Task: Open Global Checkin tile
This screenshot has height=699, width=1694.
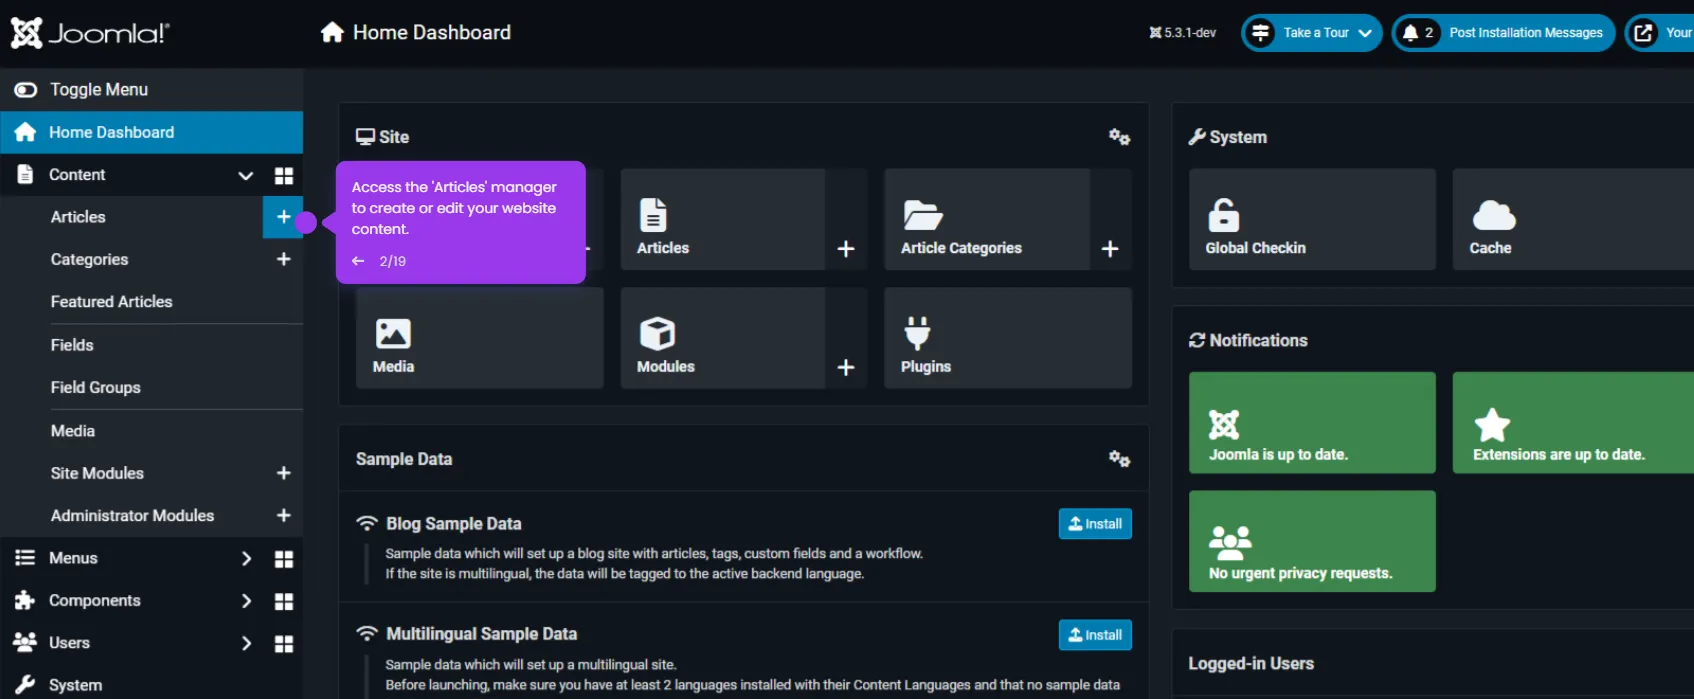Action: [x=1312, y=219]
